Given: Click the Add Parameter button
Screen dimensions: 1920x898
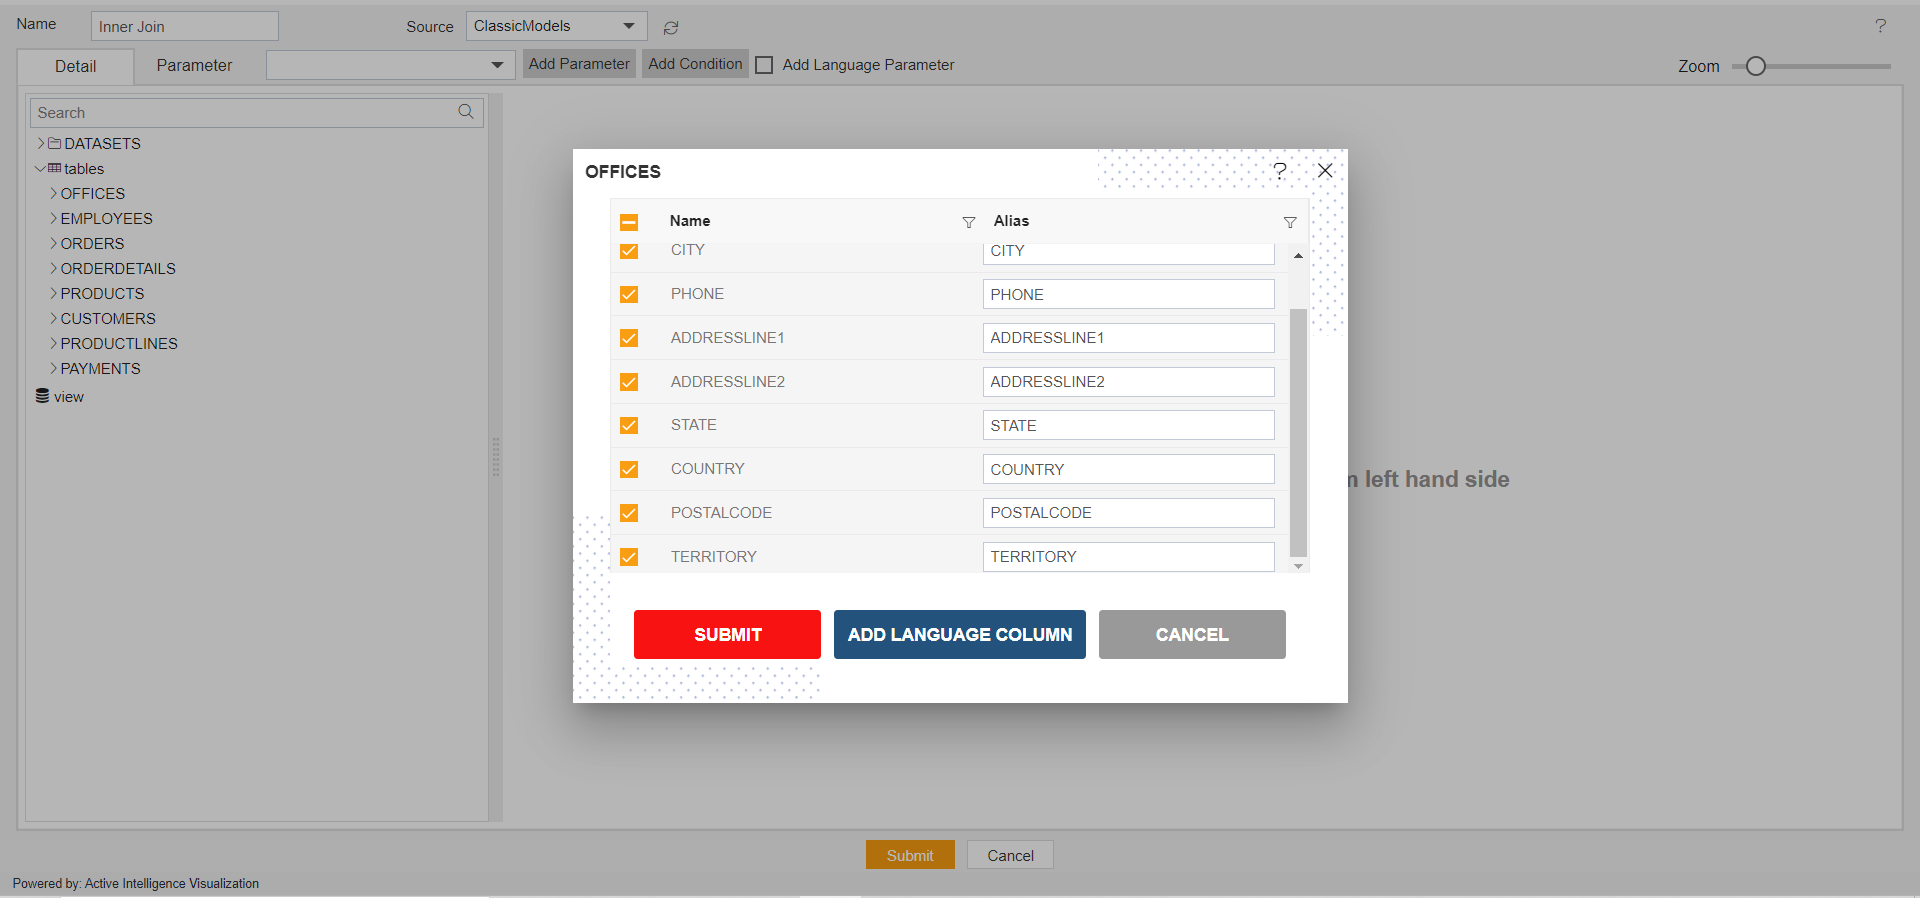Looking at the screenshot, I should click(x=579, y=64).
